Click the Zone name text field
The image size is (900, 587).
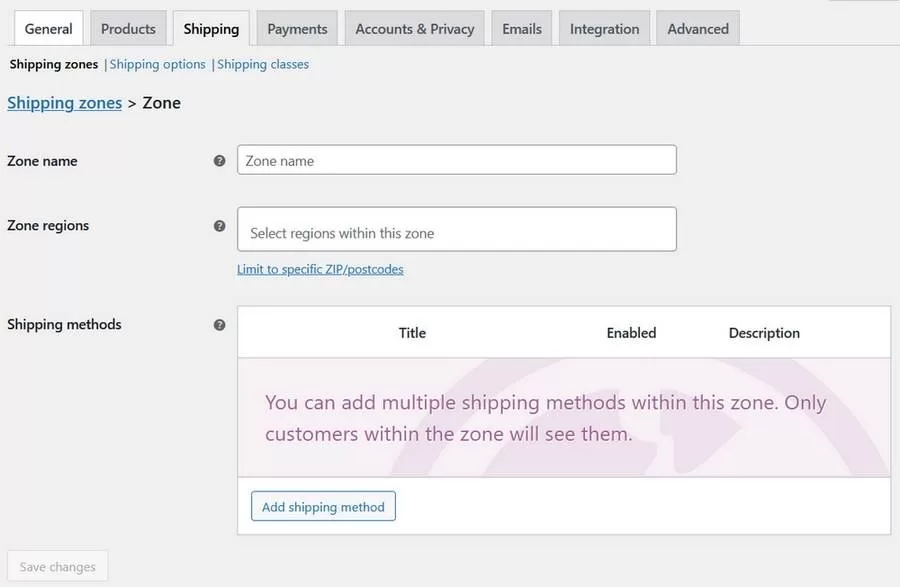point(456,160)
